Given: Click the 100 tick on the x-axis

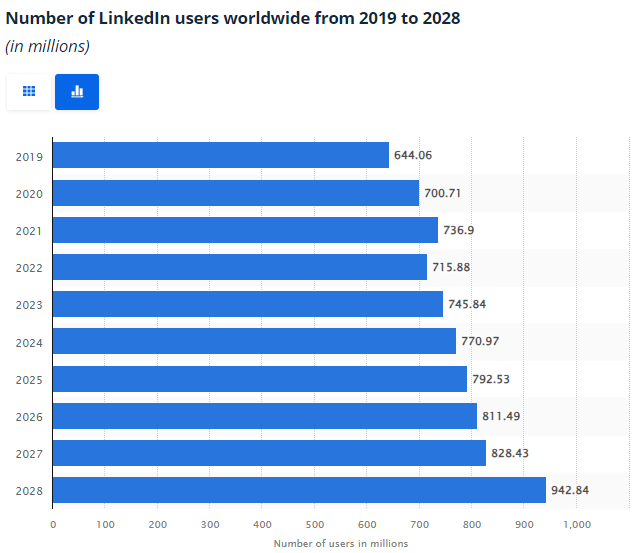Looking at the screenshot, I should (105, 524).
